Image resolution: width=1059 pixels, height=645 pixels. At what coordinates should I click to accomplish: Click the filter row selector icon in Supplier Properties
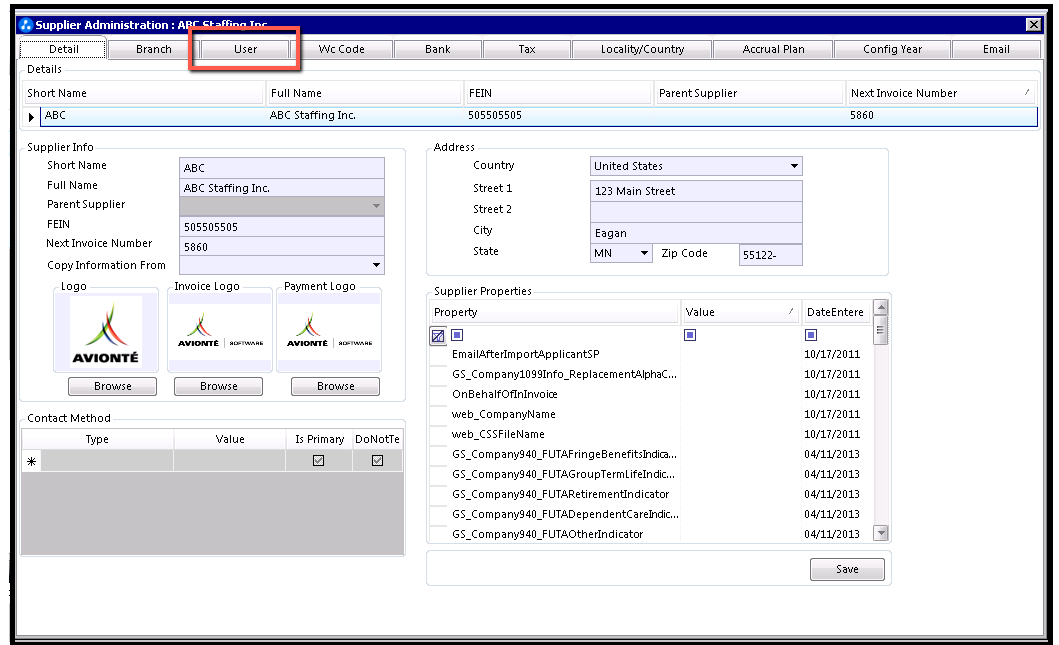coord(438,336)
